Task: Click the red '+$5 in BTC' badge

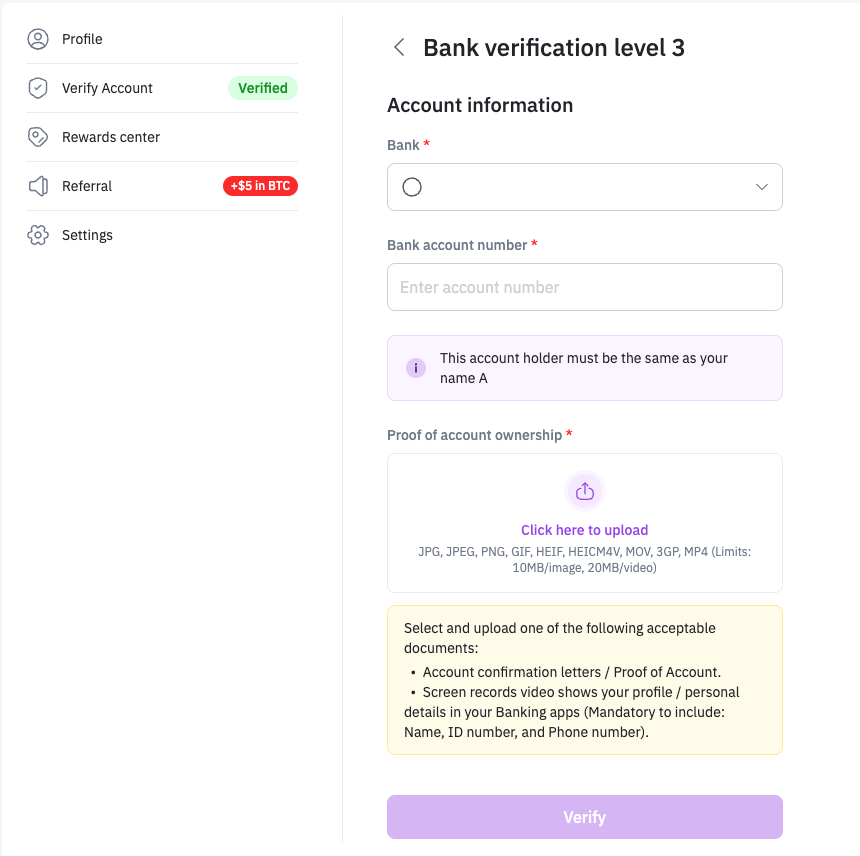Action: tap(260, 186)
